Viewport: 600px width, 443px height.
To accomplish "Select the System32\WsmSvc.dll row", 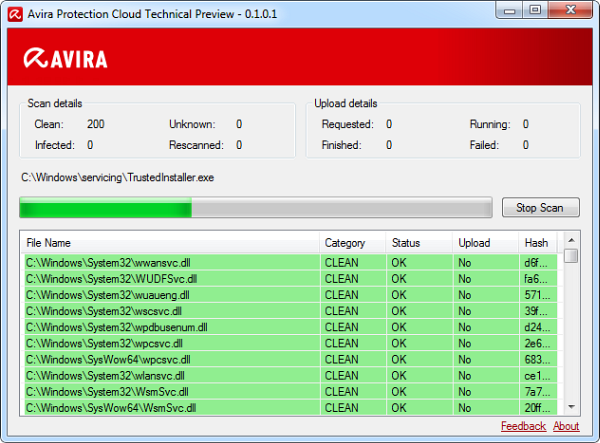I will point(291,391).
